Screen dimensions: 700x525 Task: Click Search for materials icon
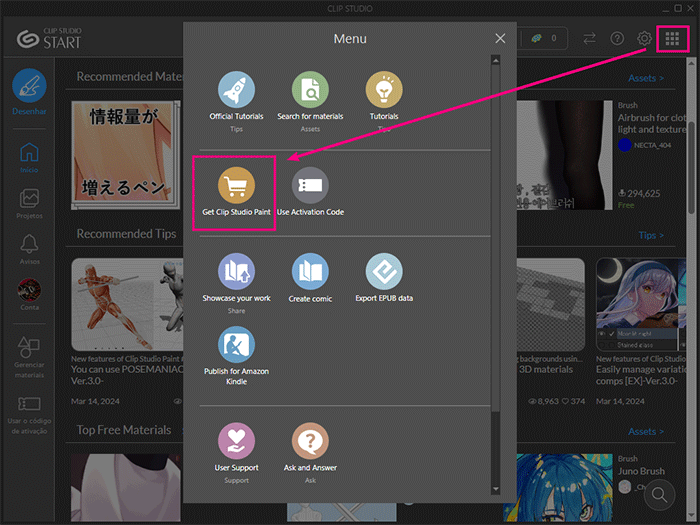310,90
